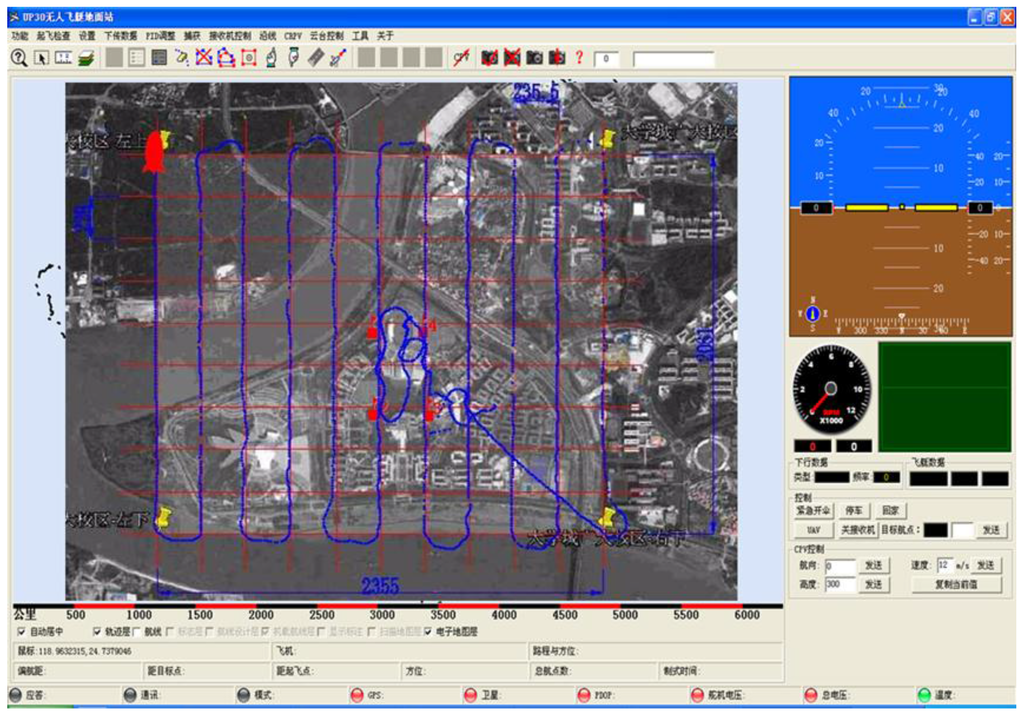Click the GPS status indicator light

tap(357, 692)
